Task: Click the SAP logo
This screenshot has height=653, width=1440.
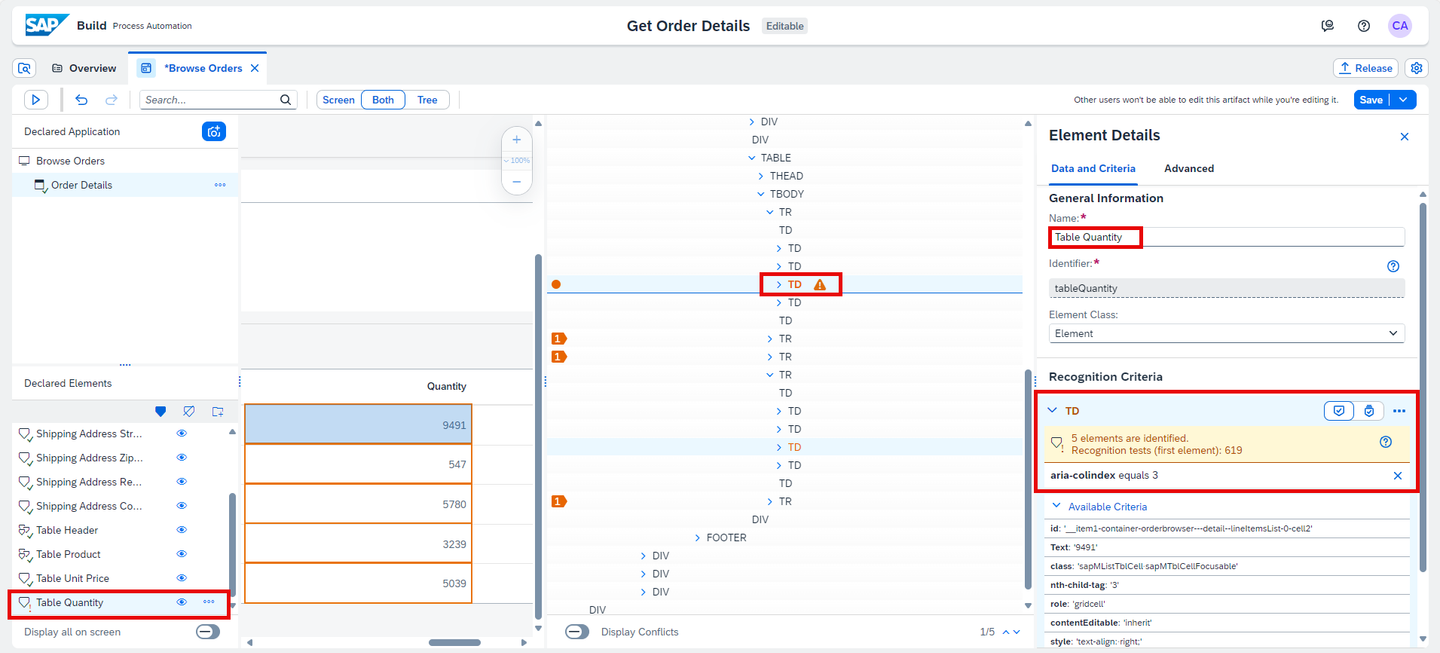Action: click(47, 25)
